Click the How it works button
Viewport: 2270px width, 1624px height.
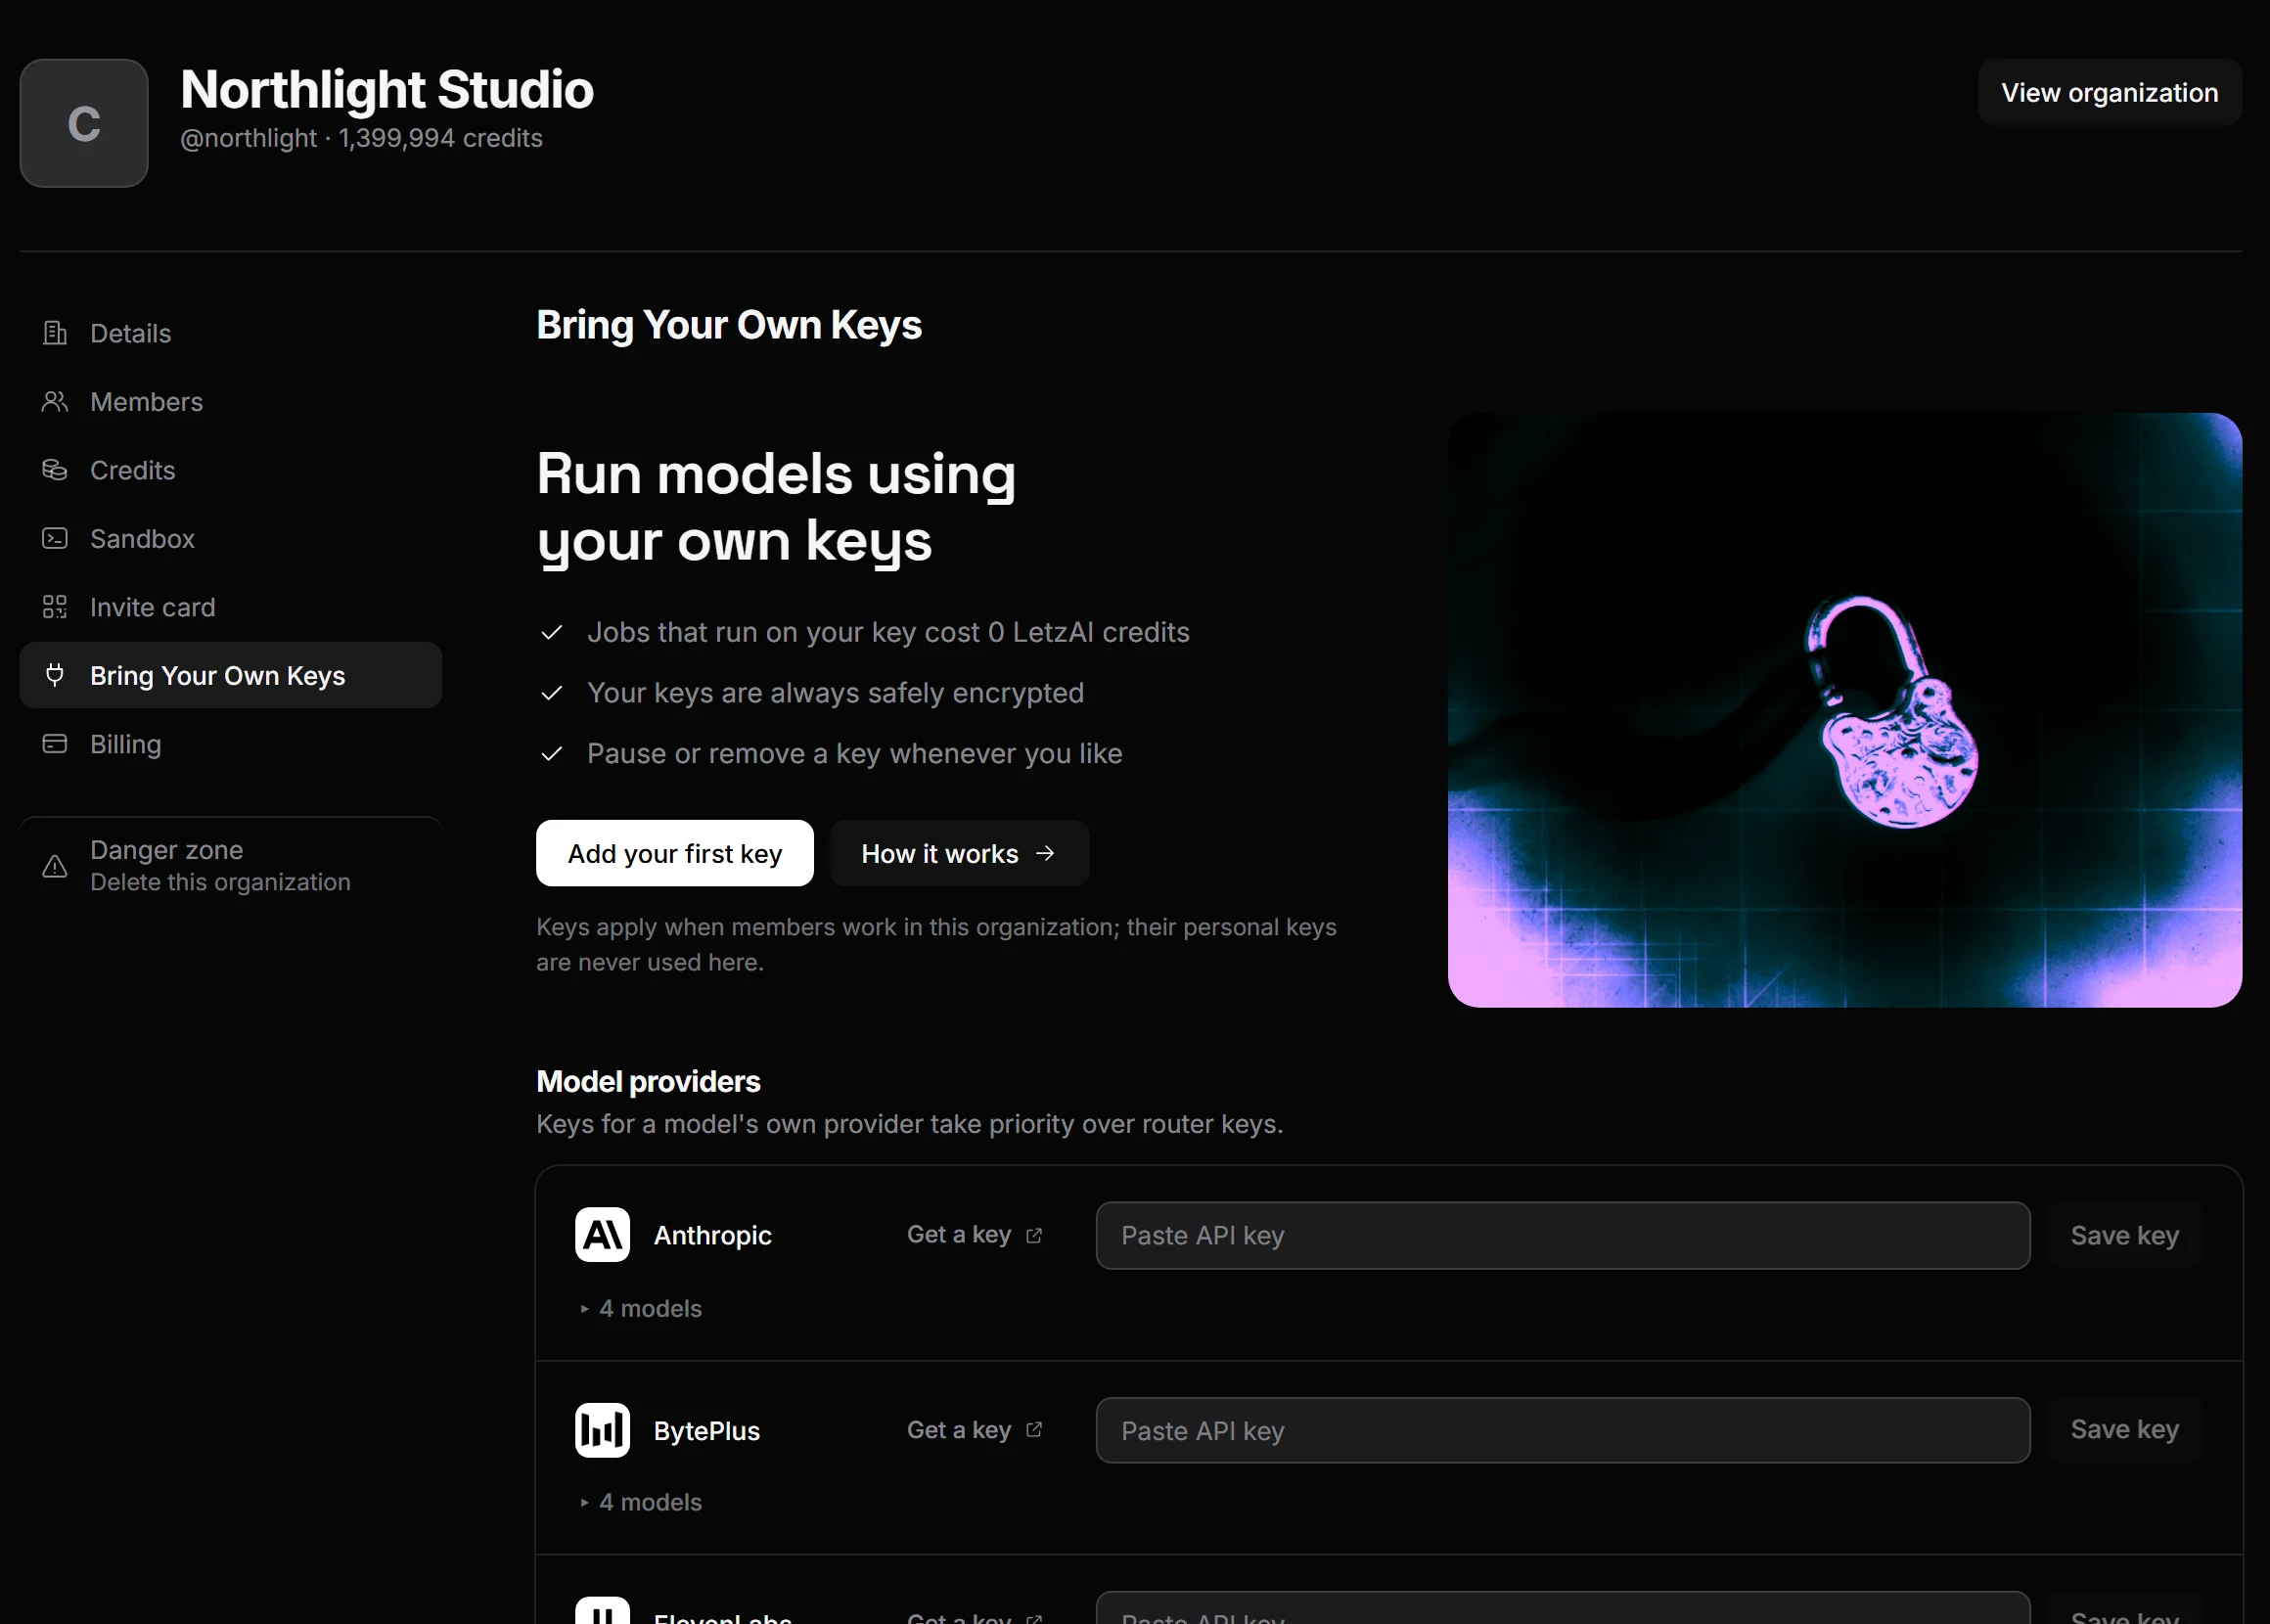959,853
